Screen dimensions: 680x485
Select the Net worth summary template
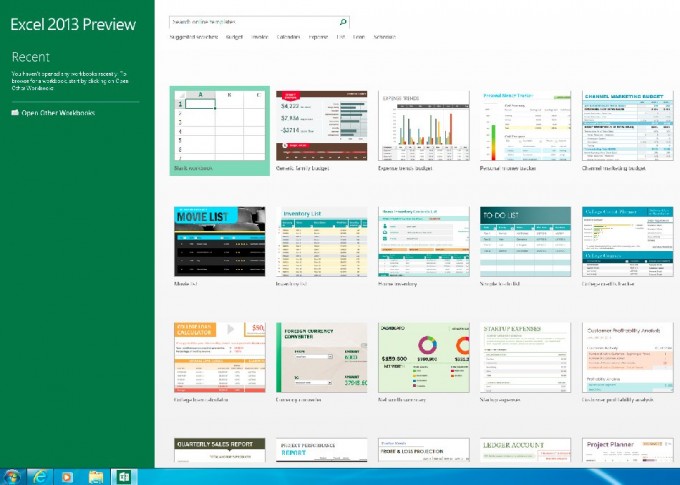coord(424,362)
